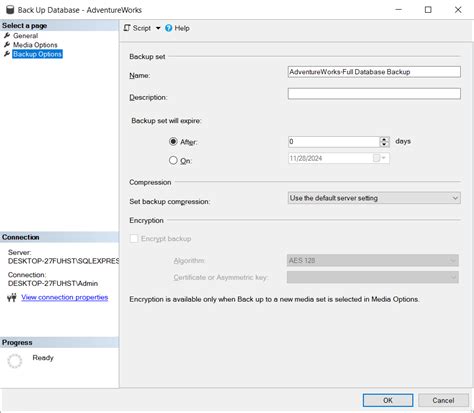Click the wrench icon beside General
The image size is (474, 413).
pos(7,35)
